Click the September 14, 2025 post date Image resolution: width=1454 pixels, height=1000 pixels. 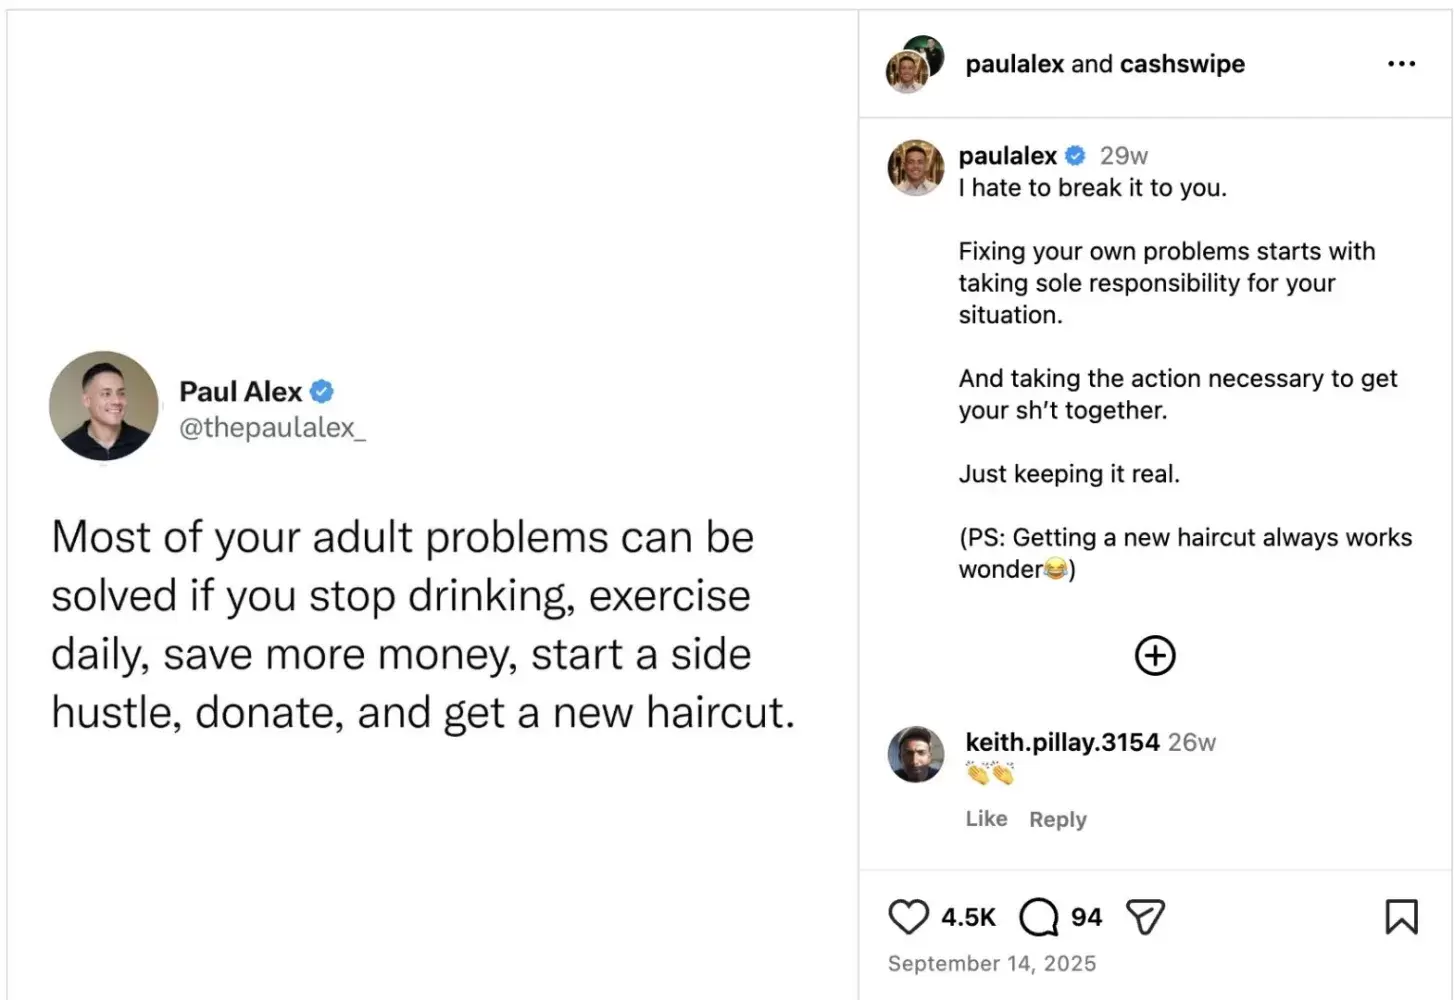[x=991, y=963]
